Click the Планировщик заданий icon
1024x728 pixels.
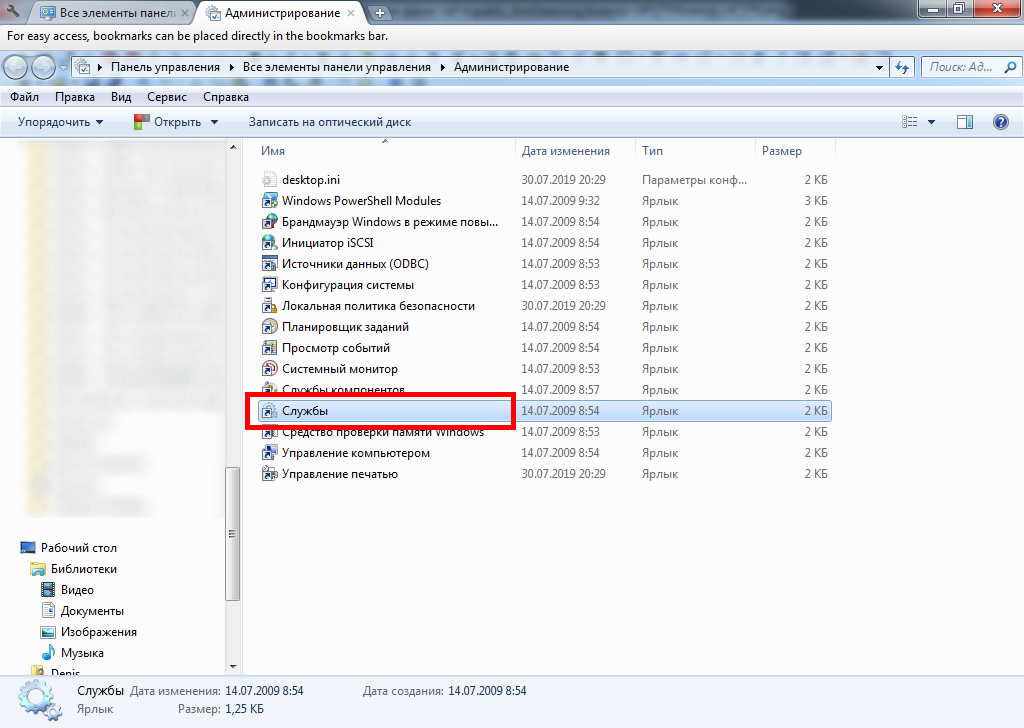click(x=268, y=327)
